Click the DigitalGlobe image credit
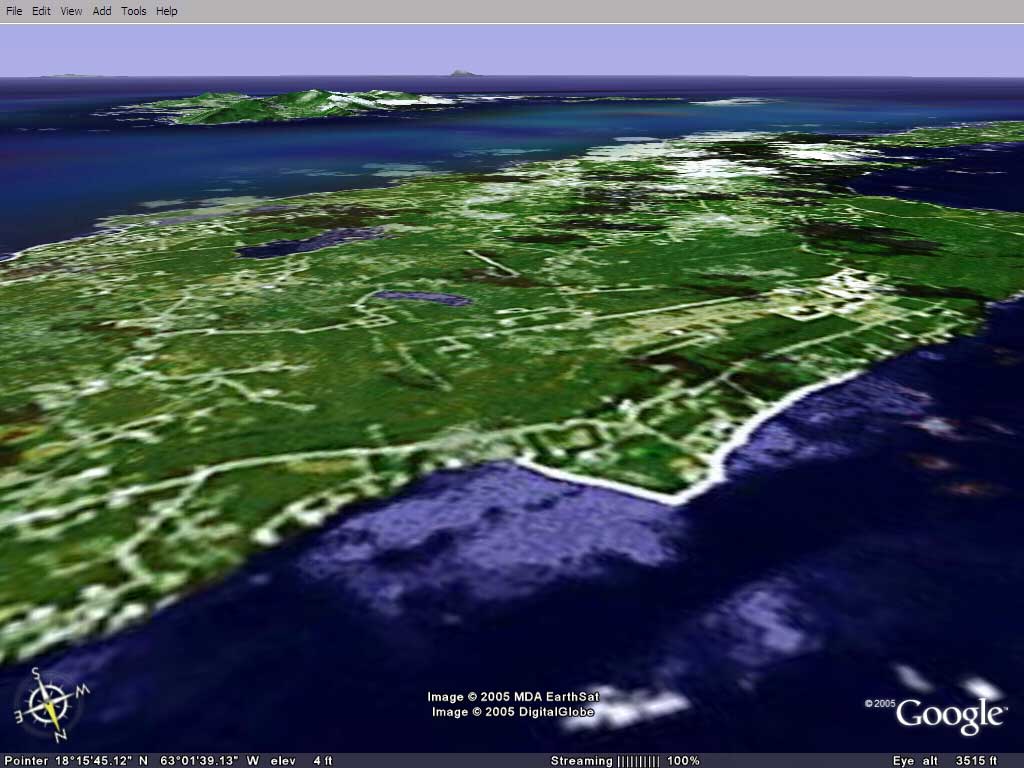 (513, 712)
